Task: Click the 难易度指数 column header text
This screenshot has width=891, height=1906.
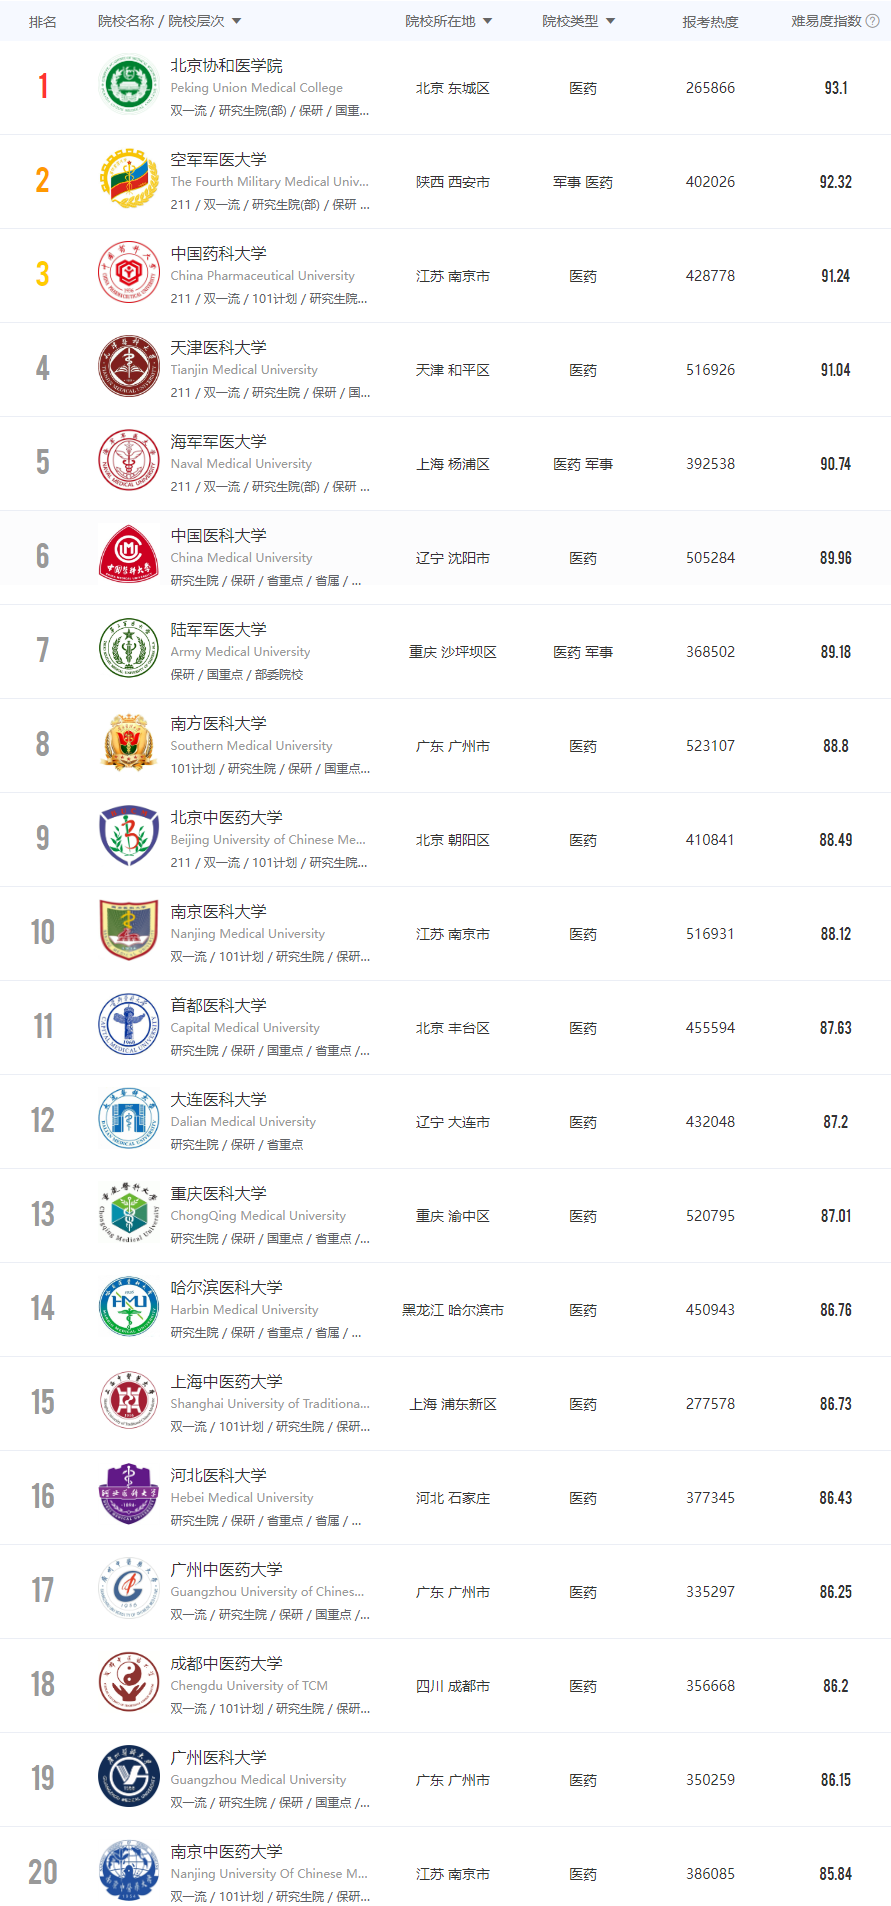Action: (826, 21)
